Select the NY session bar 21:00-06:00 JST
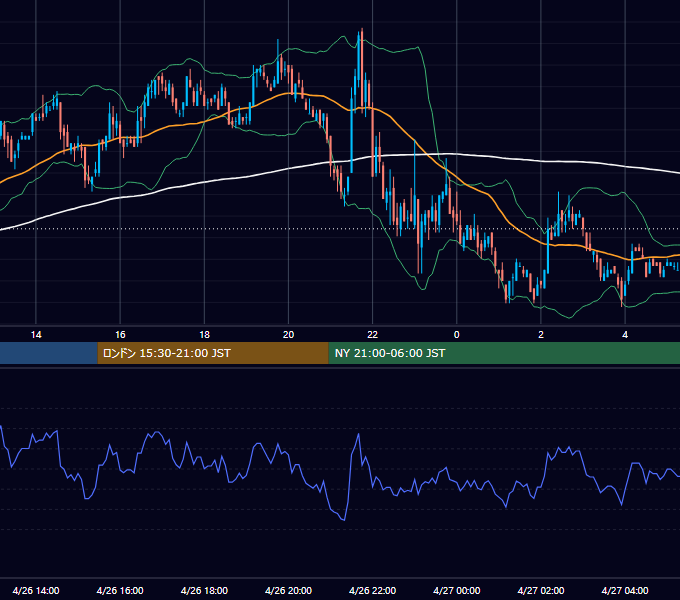 click(504, 353)
